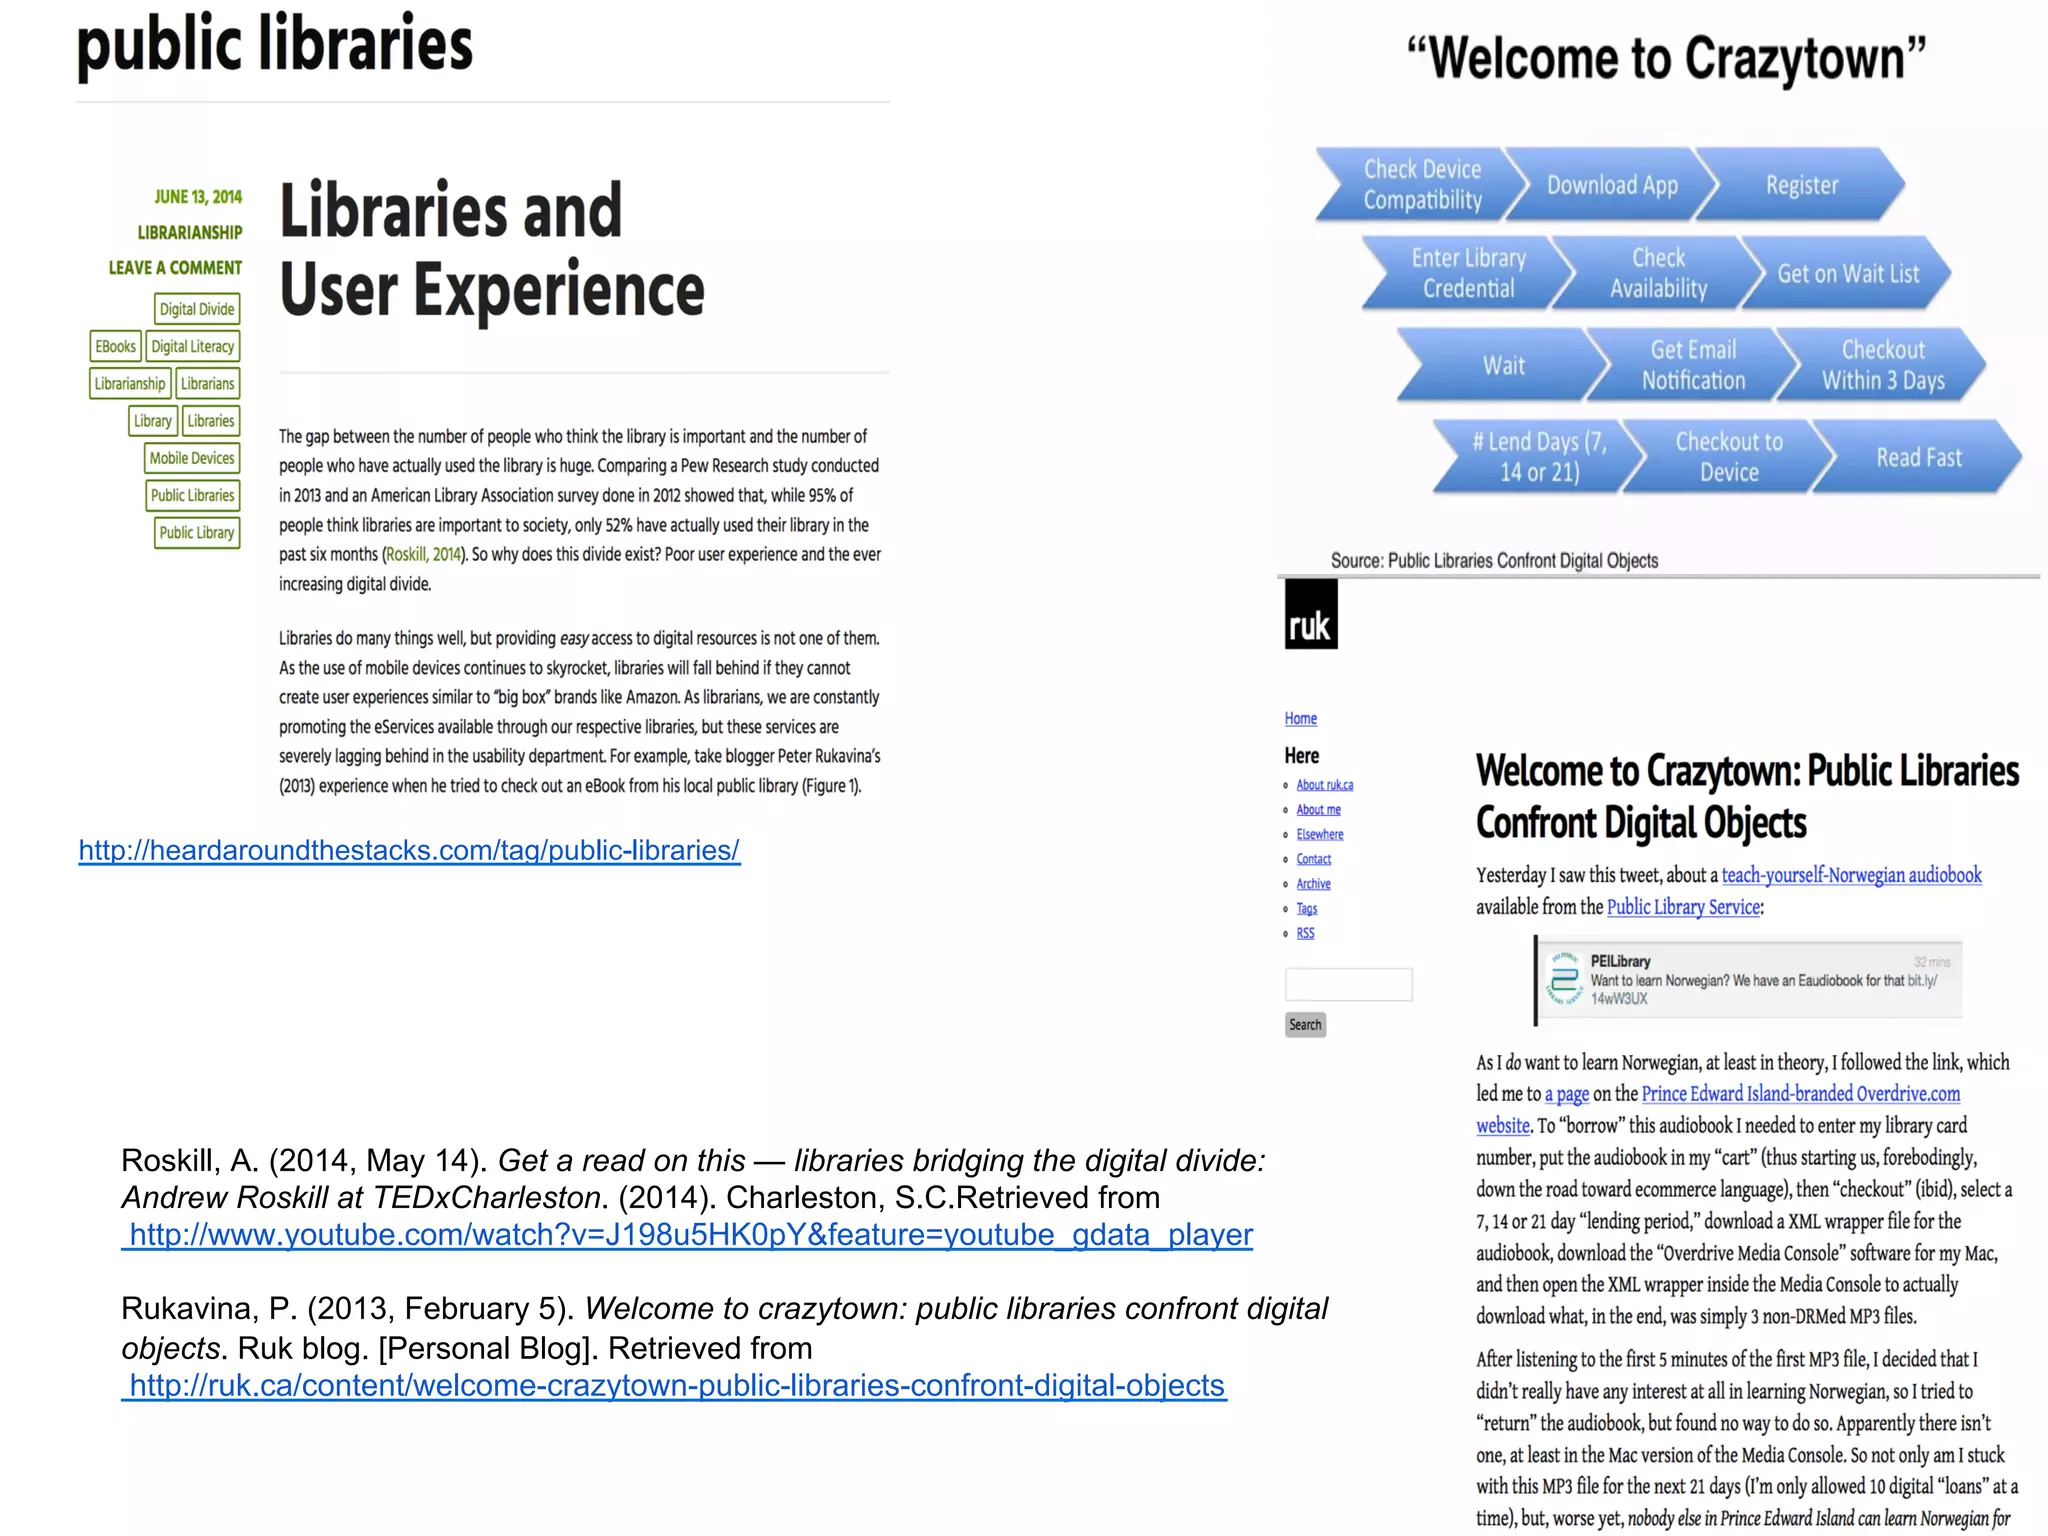Click the Search button in sidebar
The width and height of the screenshot is (2048, 1536).
(1305, 1024)
